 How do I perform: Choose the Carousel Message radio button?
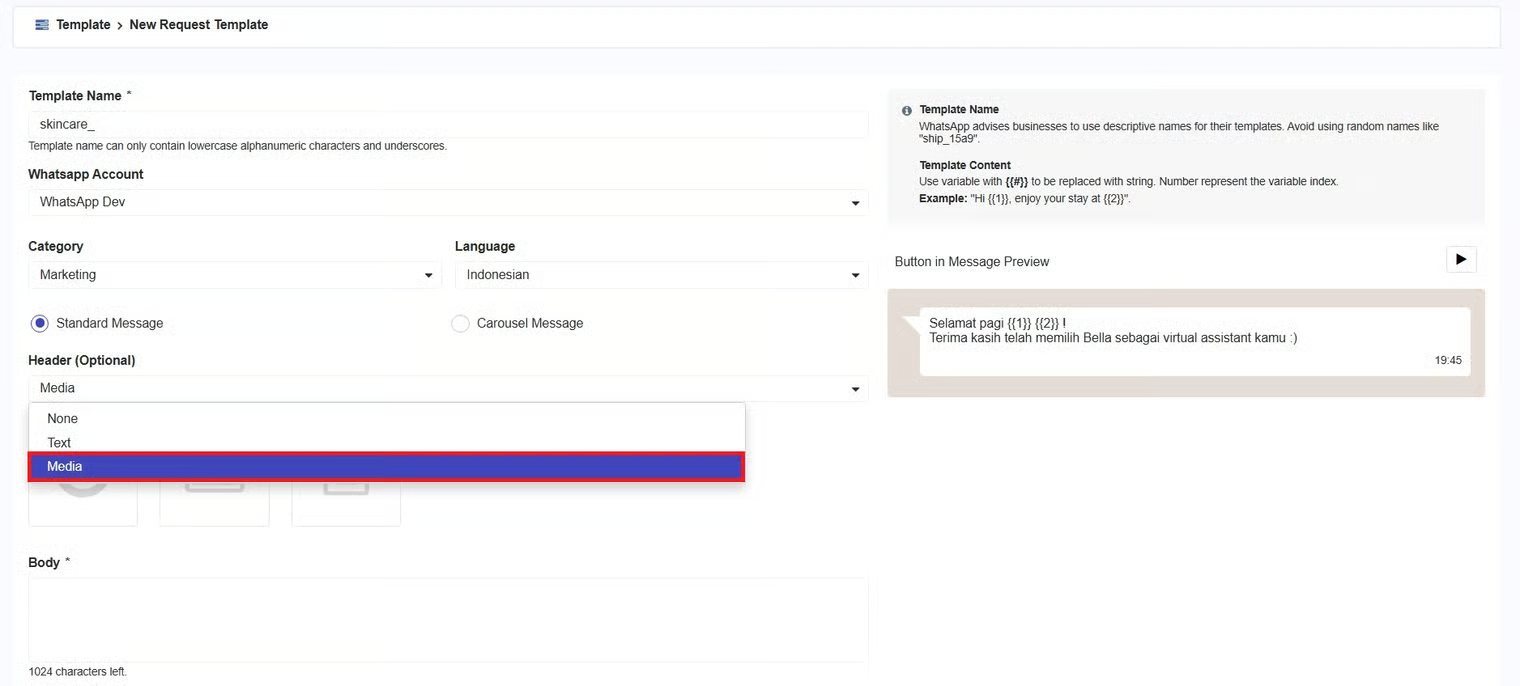pyautogui.click(x=460, y=324)
